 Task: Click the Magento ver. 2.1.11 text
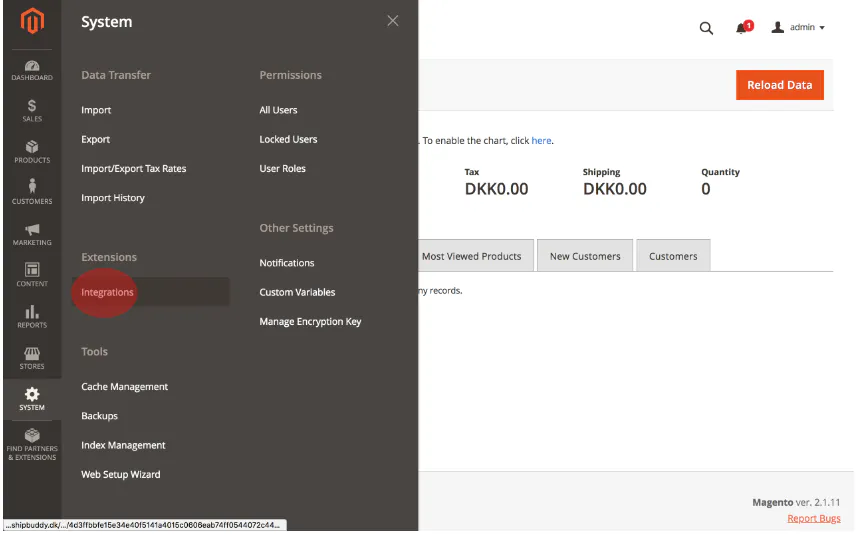tap(796, 502)
